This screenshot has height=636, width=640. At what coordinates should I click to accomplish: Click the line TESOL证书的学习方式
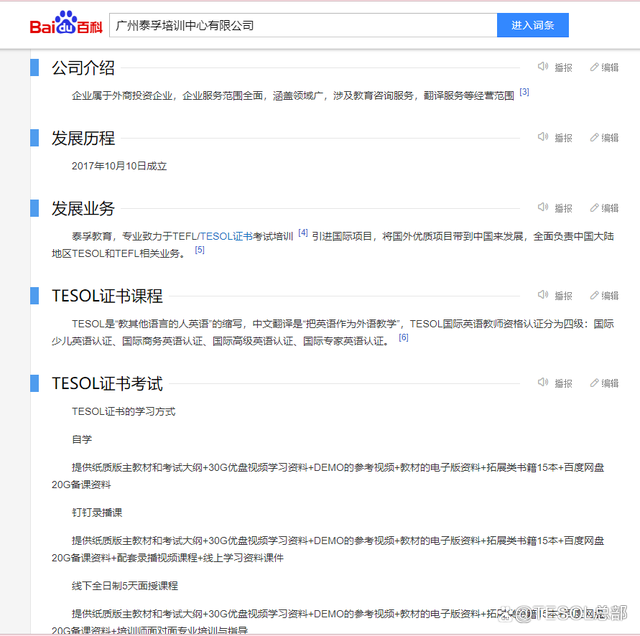pos(123,411)
